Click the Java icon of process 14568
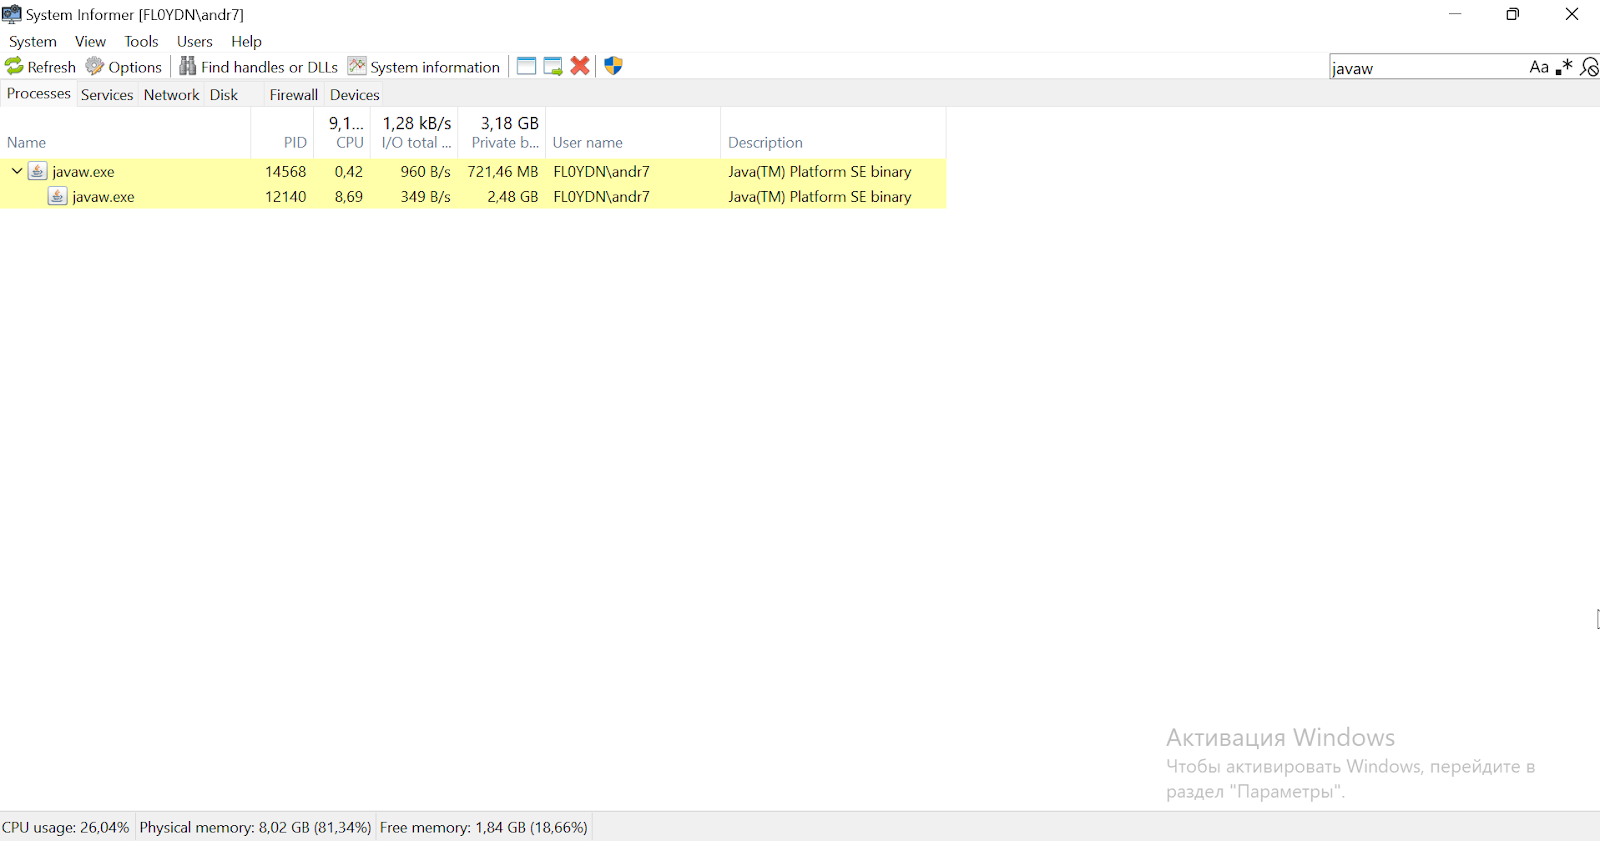This screenshot has height=841, width=1600. [37, 171]
